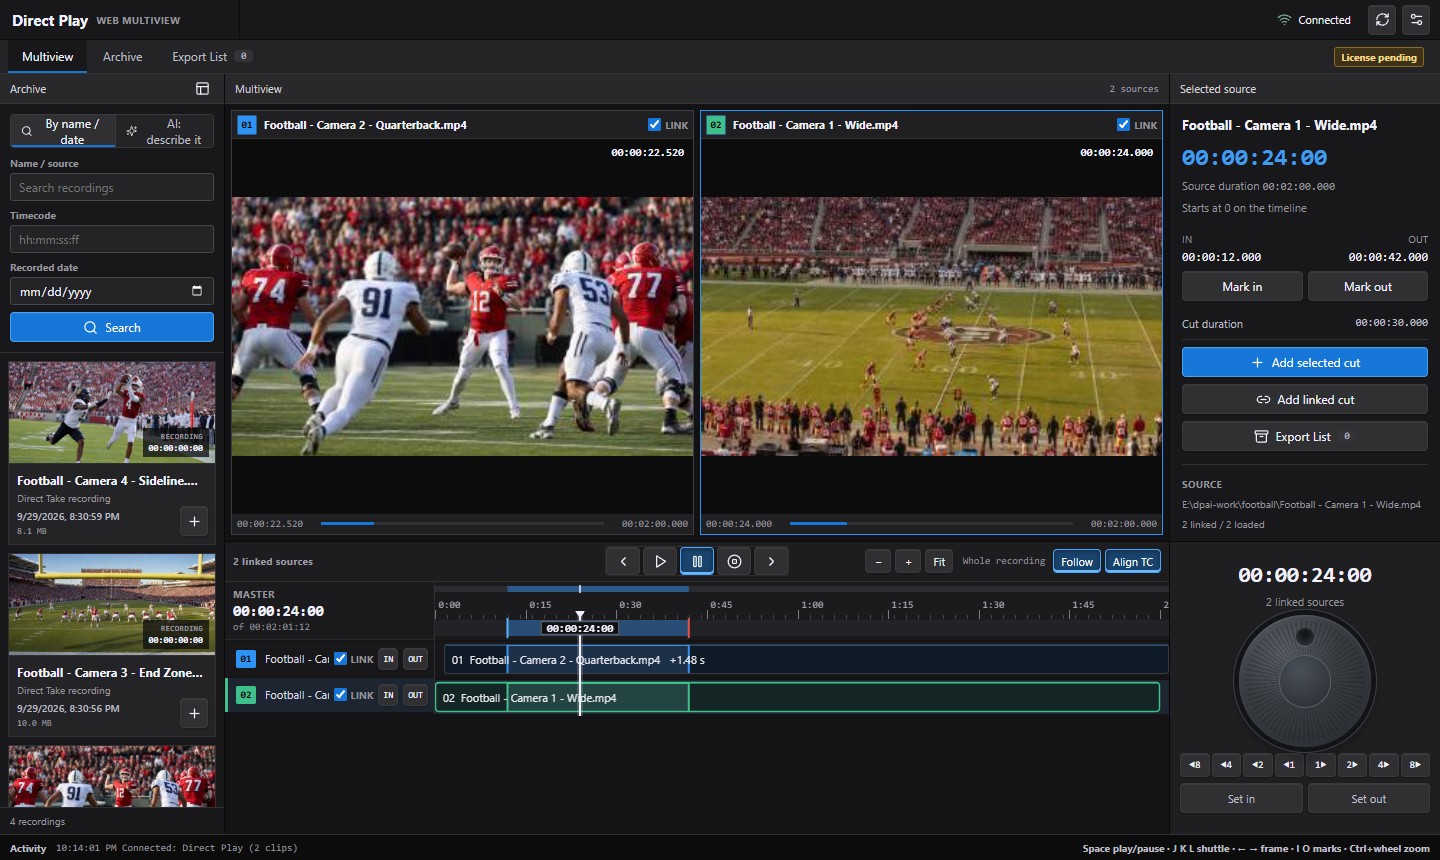The width and height of the screenshot is (1440, 860).
Task: Click the jog shuttle wheel
Action: tap(1305, 682)
